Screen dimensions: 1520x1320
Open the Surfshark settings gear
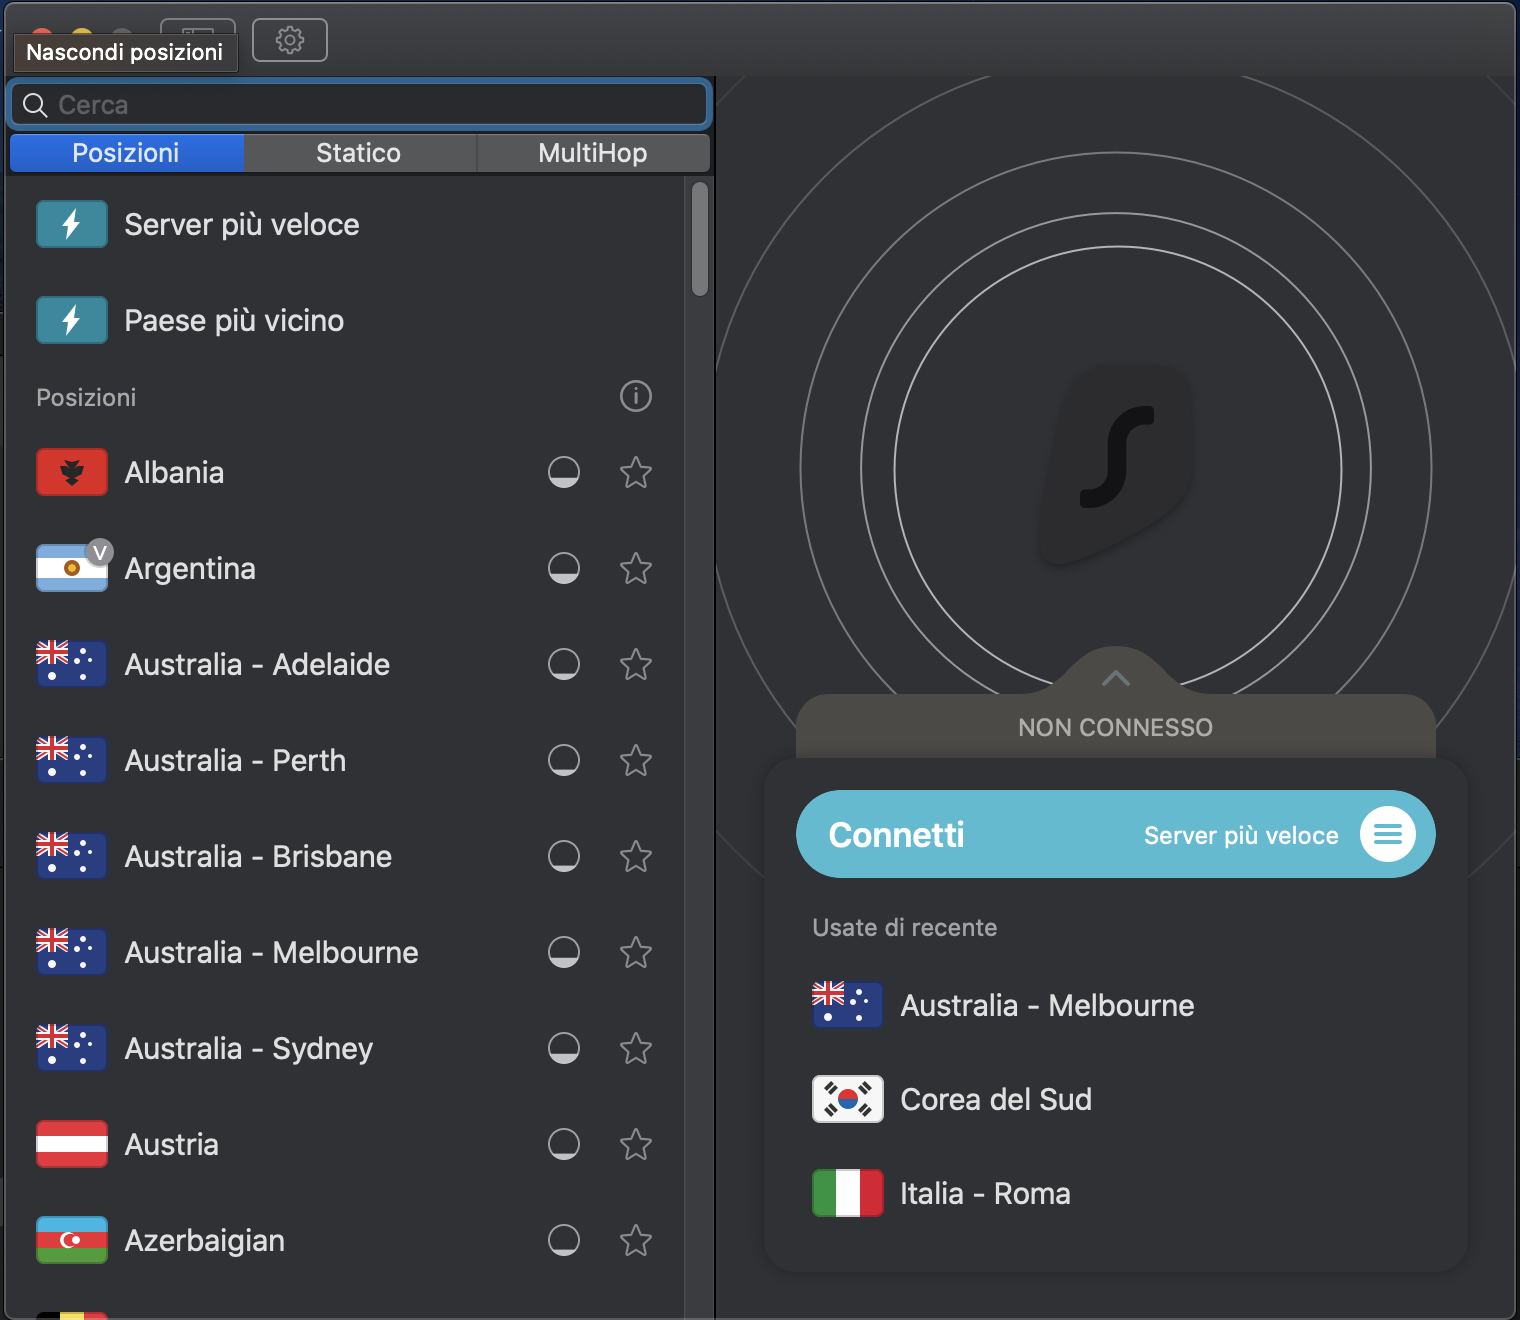coord(290,40)
